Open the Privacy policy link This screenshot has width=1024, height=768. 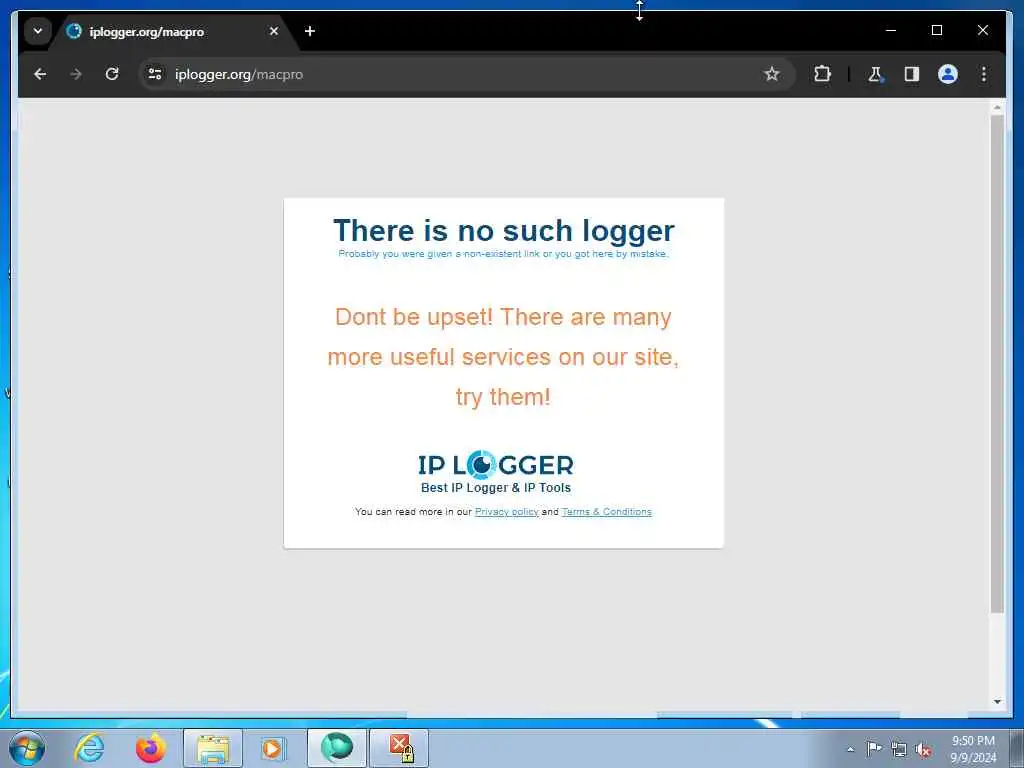click(x=506, y=512)
